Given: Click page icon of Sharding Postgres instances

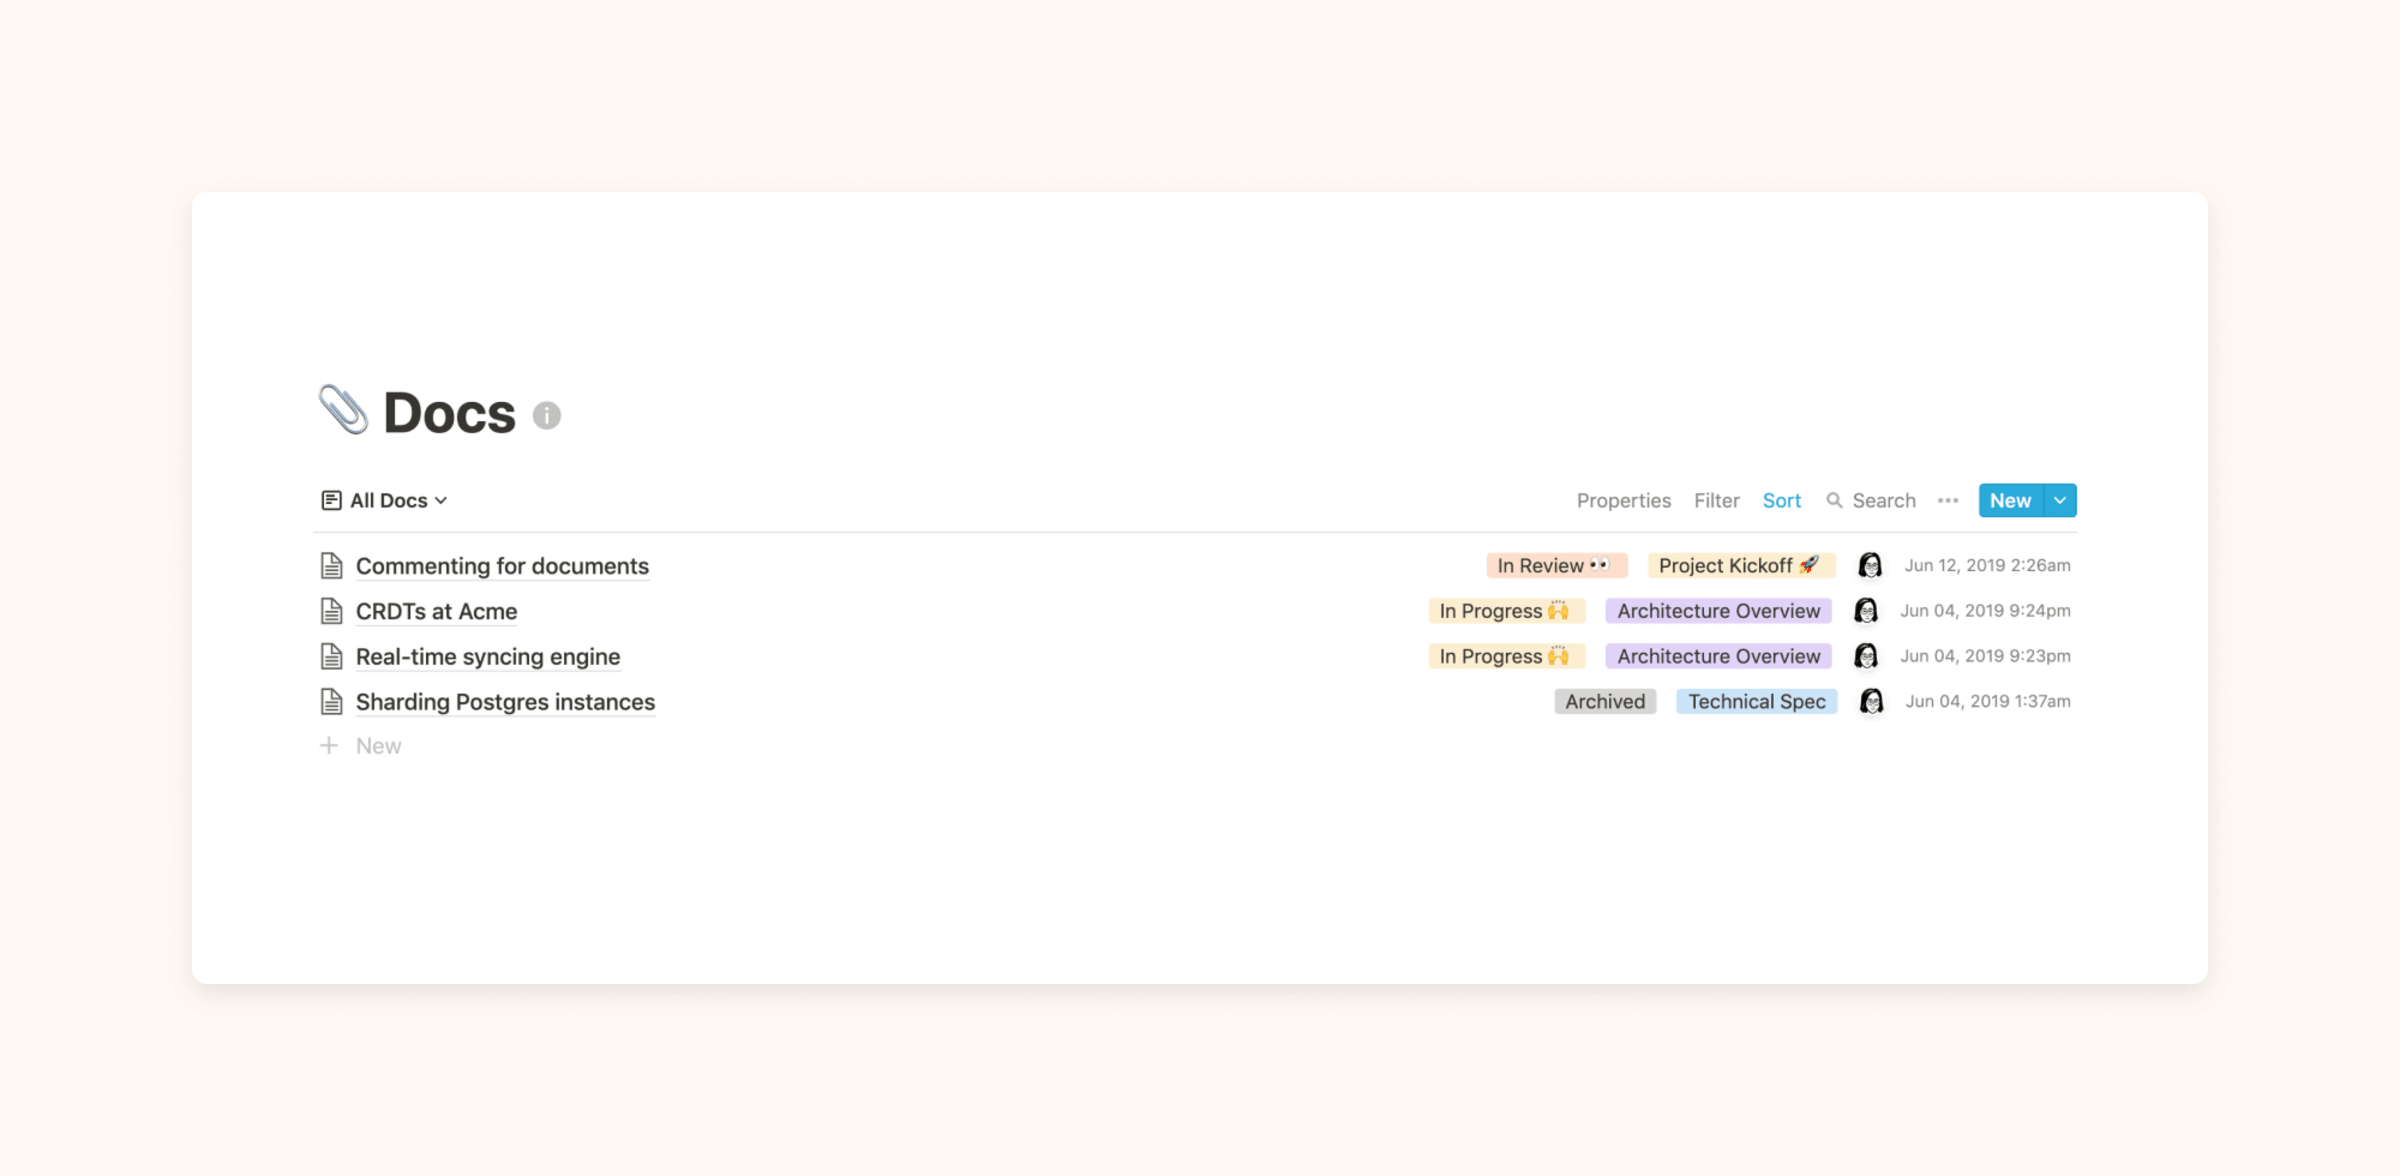Looking at the screenshot, I should pyautogui.click(x=331, y=702).
